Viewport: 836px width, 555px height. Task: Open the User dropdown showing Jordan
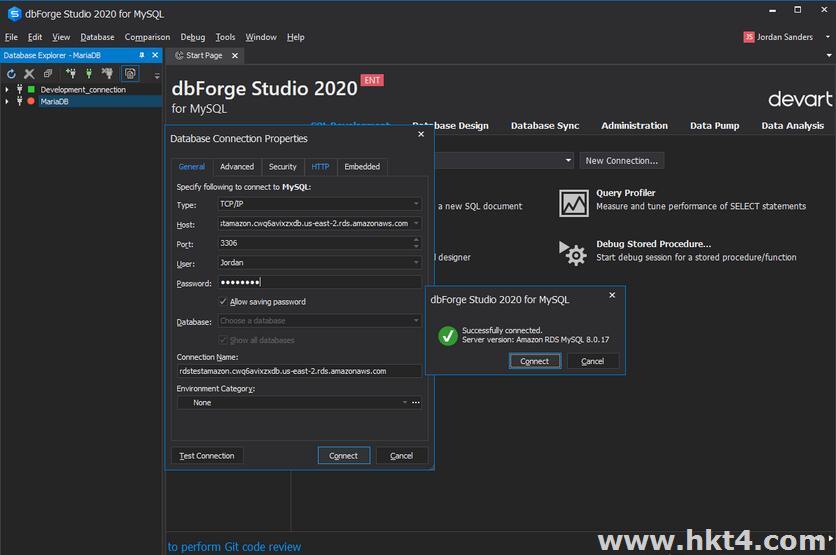click(319, 262)
